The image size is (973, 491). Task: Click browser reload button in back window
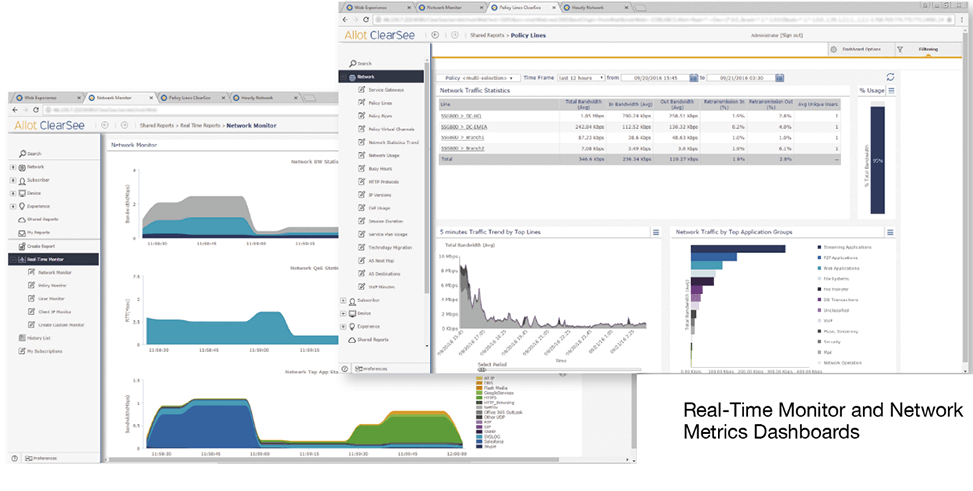[x=36, y=110]
